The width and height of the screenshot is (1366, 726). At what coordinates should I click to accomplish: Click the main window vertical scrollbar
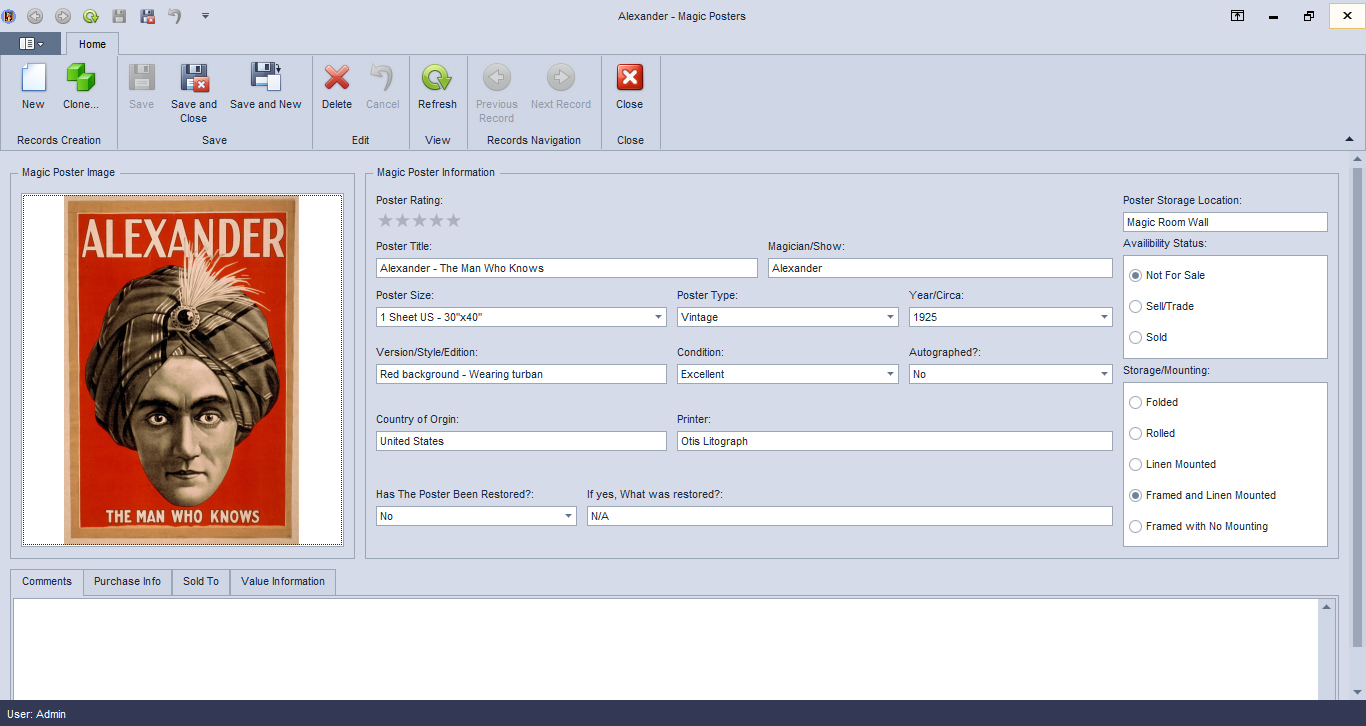[1357, 406]
